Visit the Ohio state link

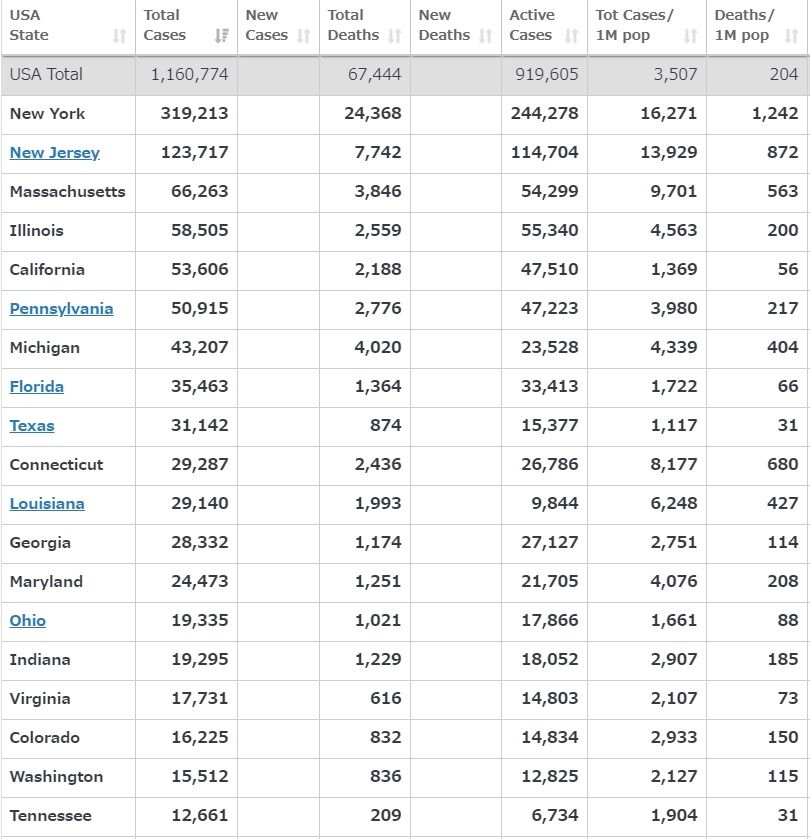[28, 621]
